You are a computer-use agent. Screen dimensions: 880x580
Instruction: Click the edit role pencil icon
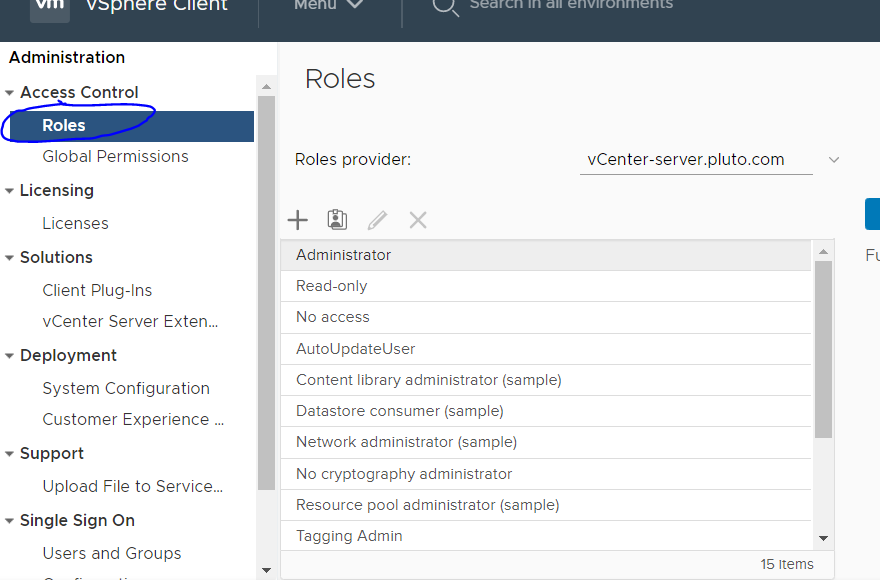377,220
